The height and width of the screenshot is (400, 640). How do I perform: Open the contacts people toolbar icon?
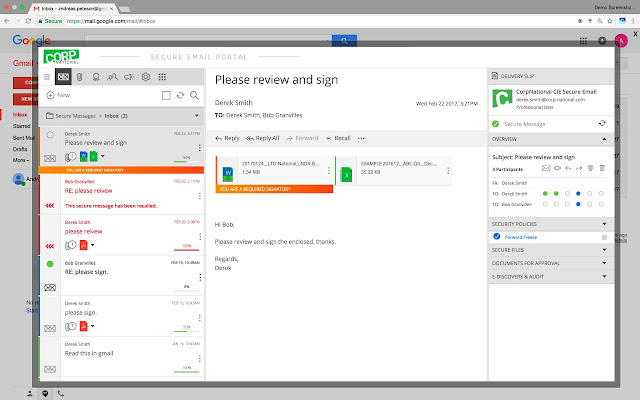pyautogui.click(x=112, y=77)
